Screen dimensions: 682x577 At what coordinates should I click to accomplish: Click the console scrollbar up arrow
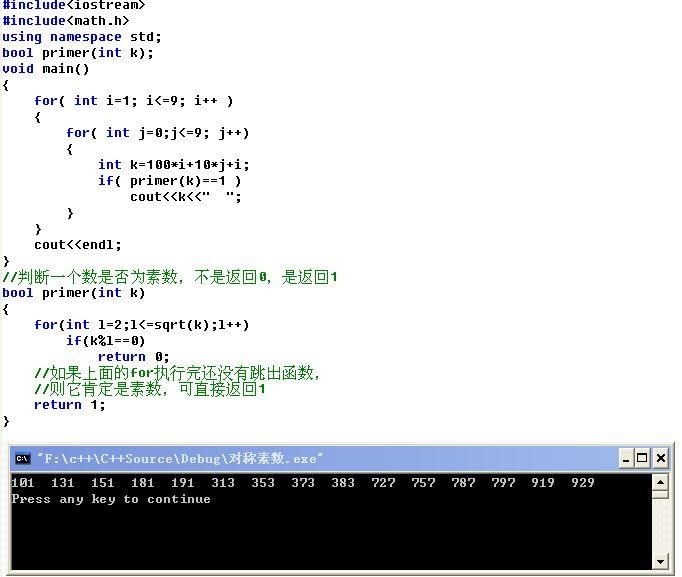click(660, 482)
